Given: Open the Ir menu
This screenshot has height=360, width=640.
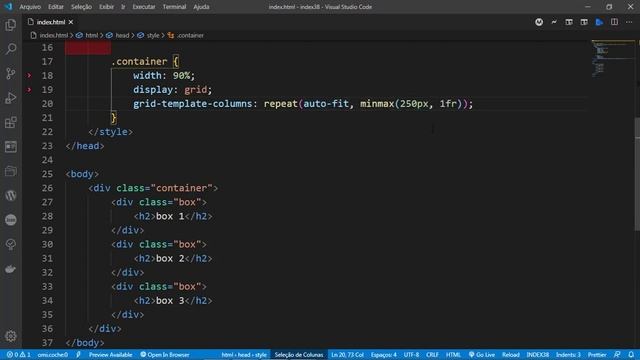Looking at the screenshot, I should (x=123, y=7).
